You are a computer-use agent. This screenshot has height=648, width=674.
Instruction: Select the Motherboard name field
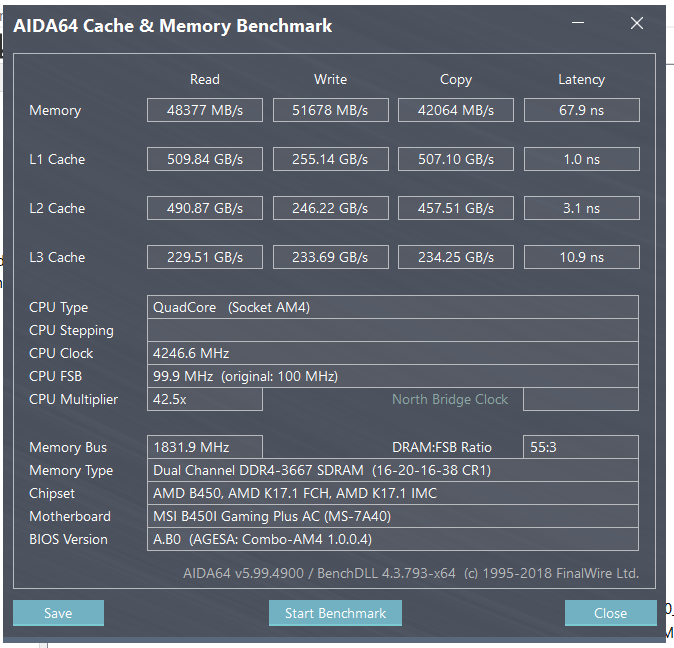[x=393, y=516]
